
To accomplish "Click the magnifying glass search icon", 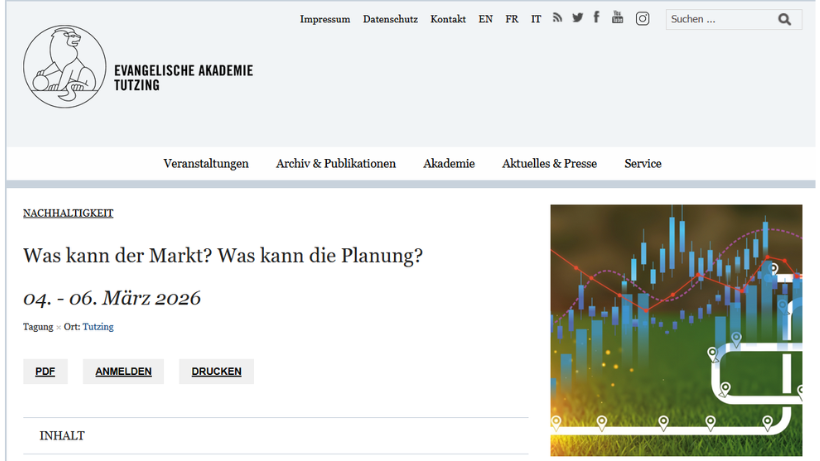I will click(x=784, y=19).
